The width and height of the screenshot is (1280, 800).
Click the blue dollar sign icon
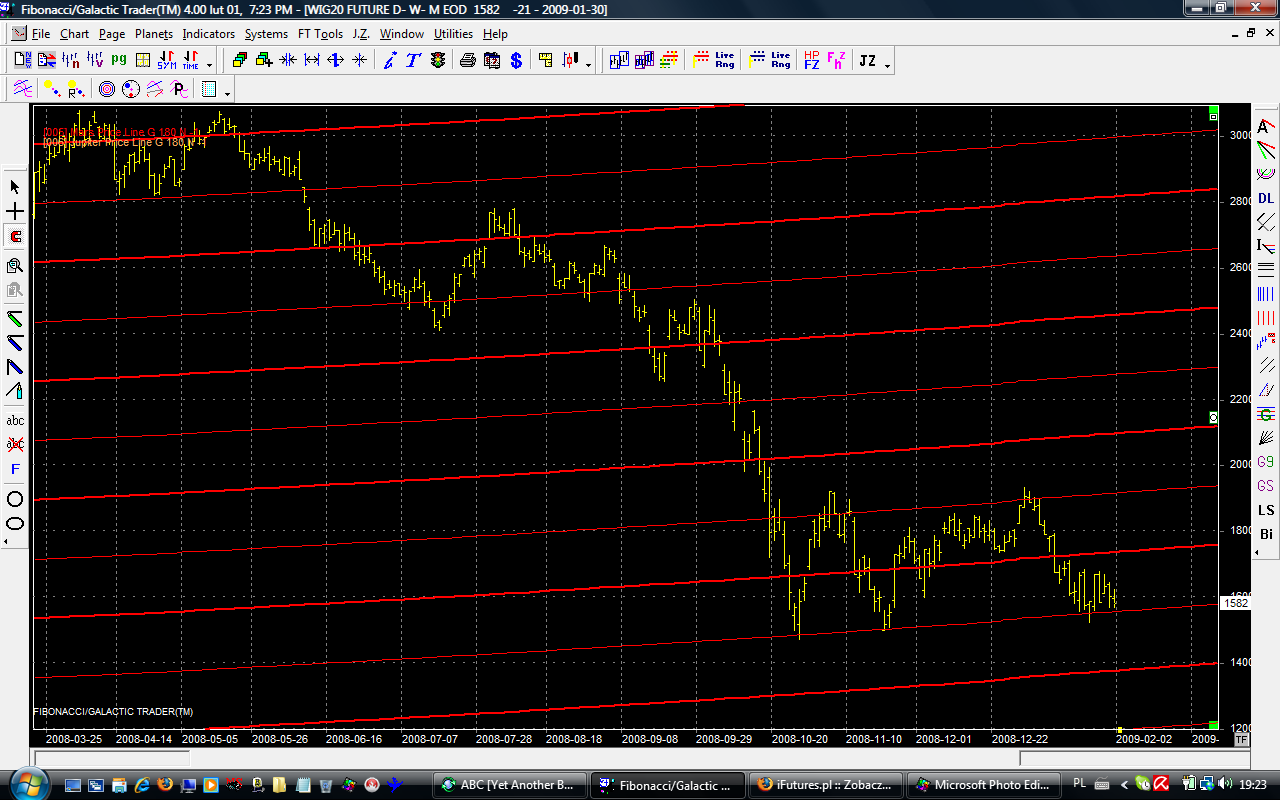[516, 61]
